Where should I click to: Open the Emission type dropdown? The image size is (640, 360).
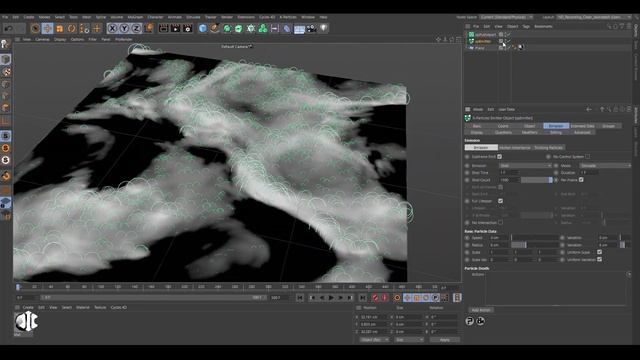(x=525, y=166)
